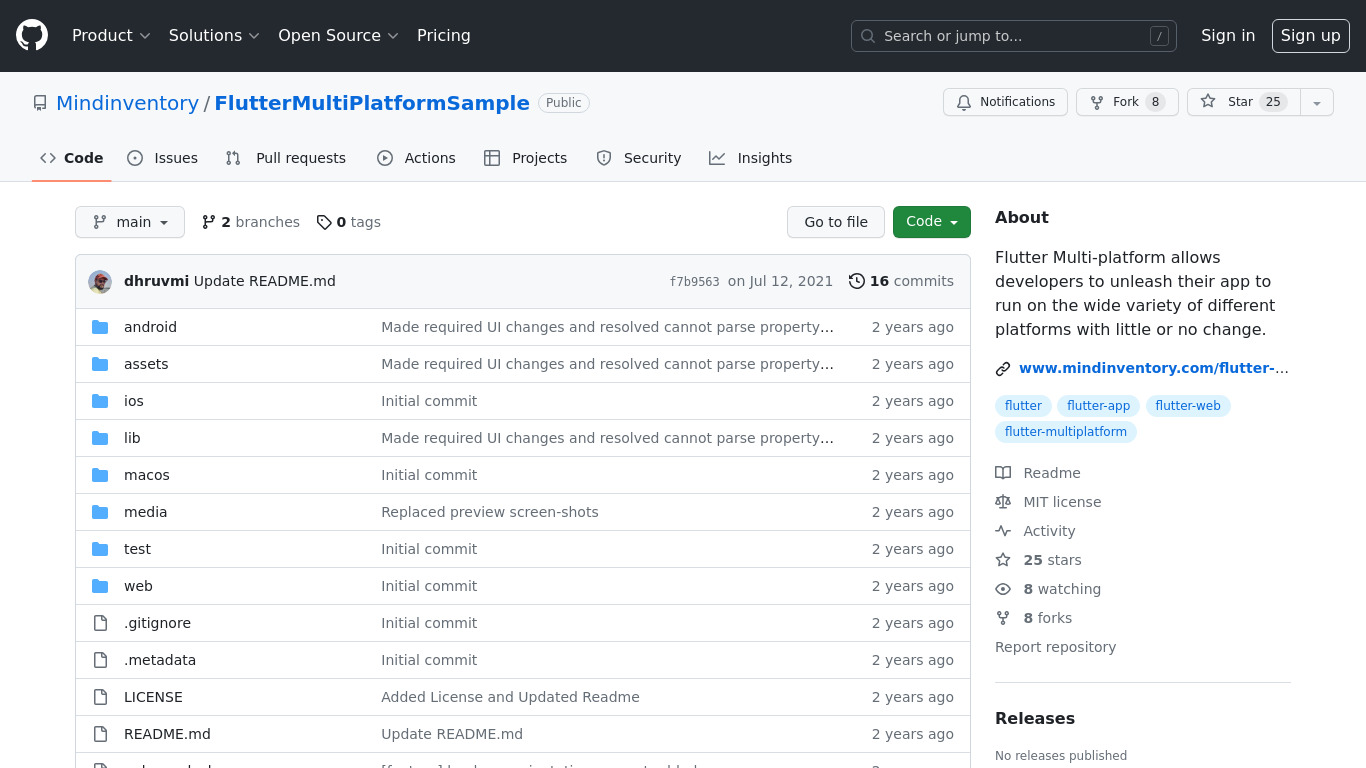This screenshot has width=1366, height=768.
Task: Expand the Solutions menu
Action: pyautogui.click(x=214, y=36)
